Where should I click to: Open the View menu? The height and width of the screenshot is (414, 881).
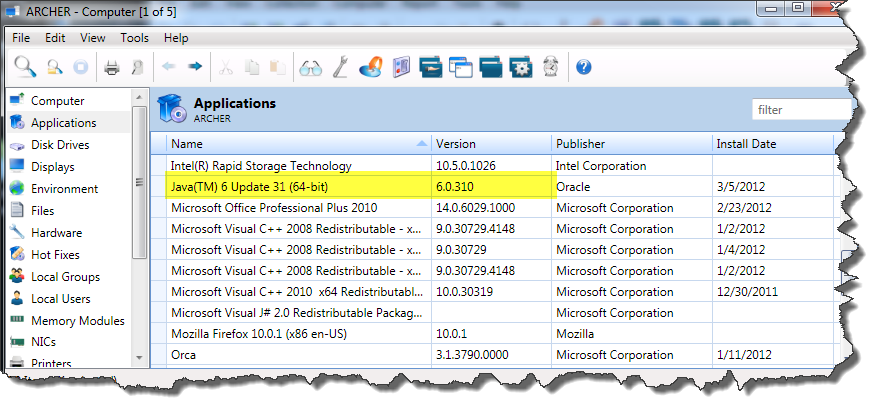(93, 38)
